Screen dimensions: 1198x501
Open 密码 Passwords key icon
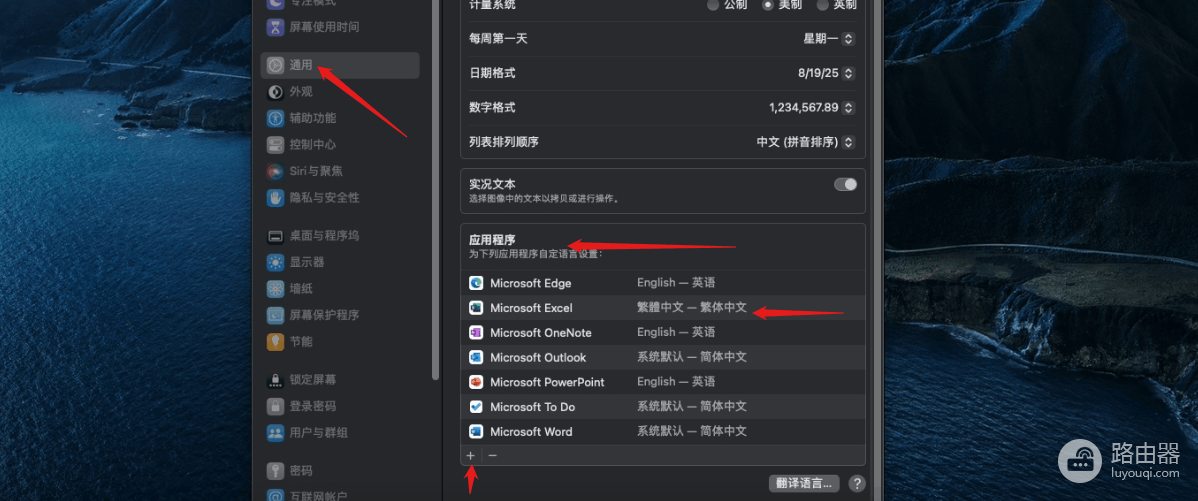(x=275, y=470)
